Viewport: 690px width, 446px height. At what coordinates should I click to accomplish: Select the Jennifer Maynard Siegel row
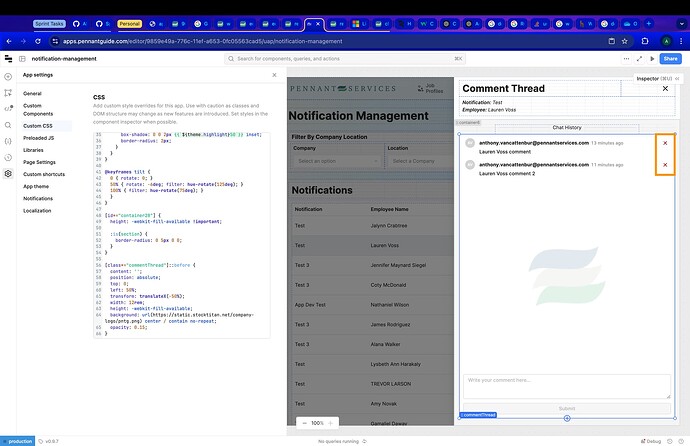372,265
